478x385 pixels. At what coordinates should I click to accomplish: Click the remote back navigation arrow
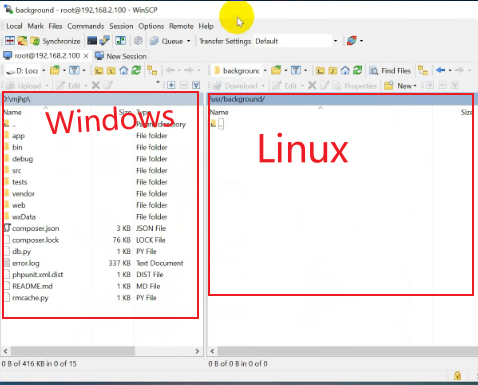tap(441, 70)
